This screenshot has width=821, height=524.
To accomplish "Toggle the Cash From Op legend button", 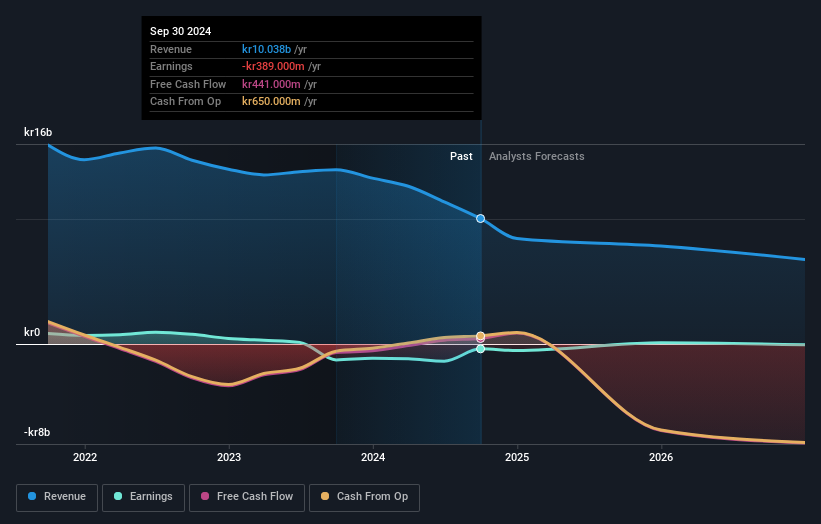I will coord(364,497).
